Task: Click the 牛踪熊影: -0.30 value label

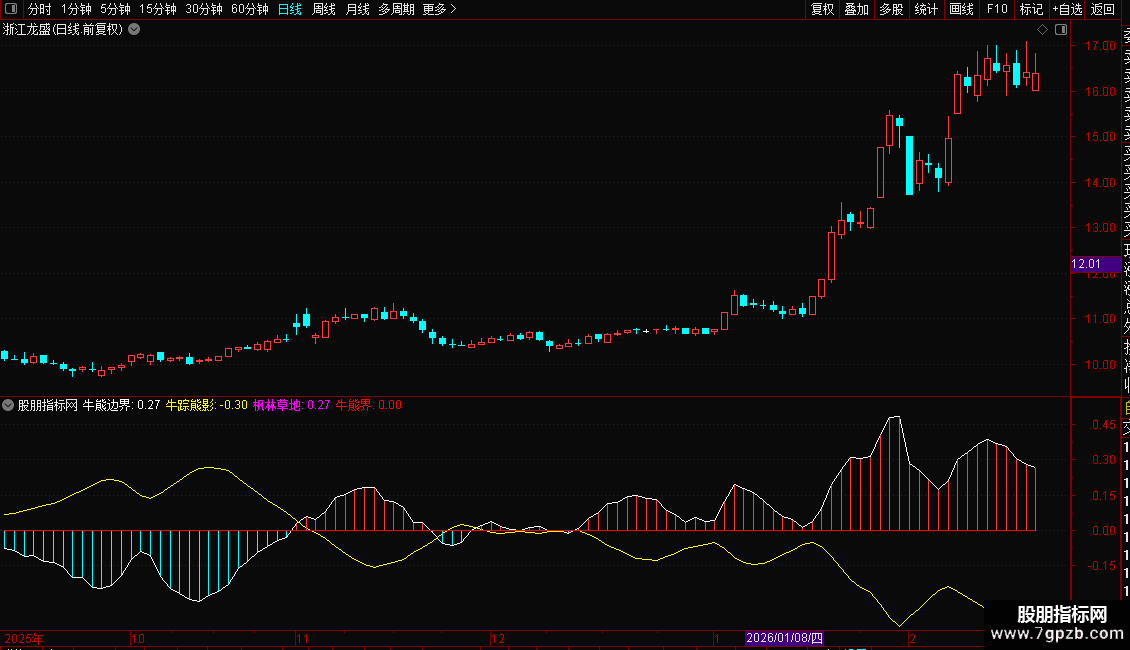Action: 207,405
